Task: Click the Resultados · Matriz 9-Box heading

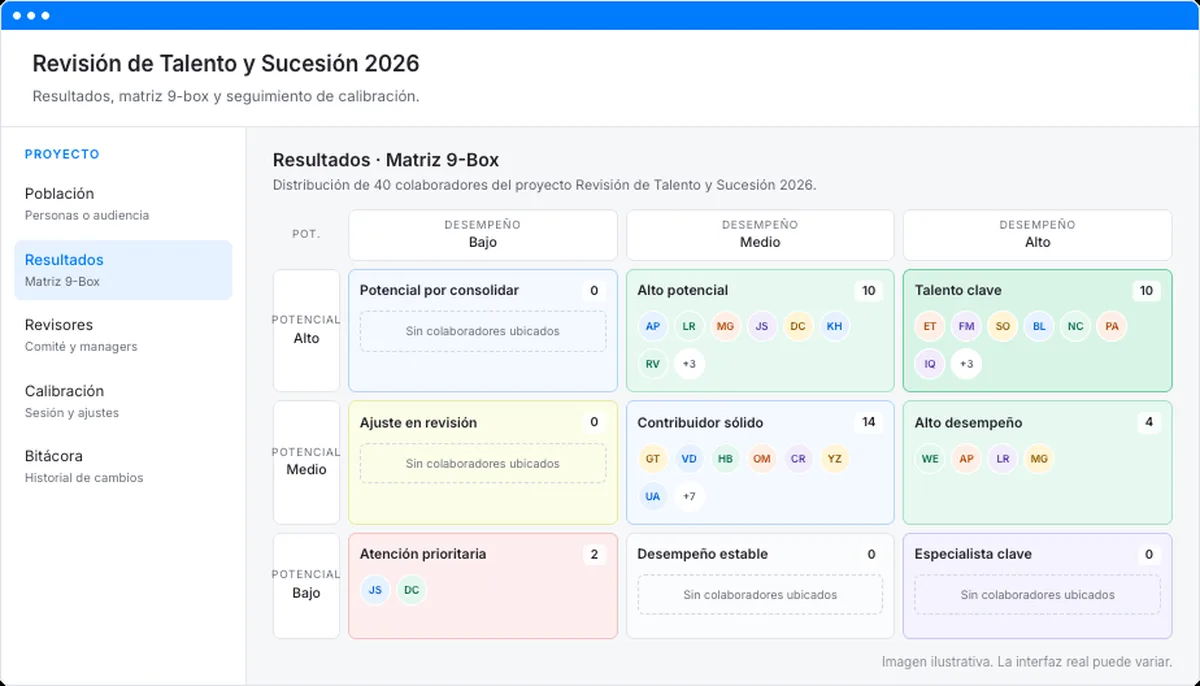Action: [386, 160]
